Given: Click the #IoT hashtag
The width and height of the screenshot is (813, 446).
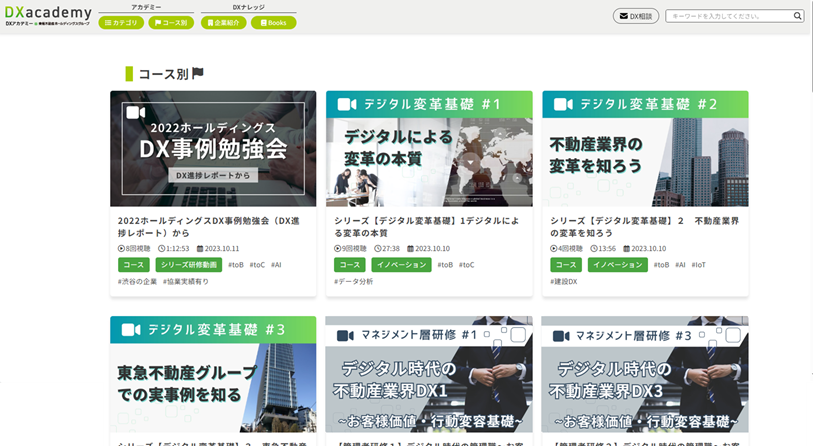Looking at the screenshot, I should 698,265.
